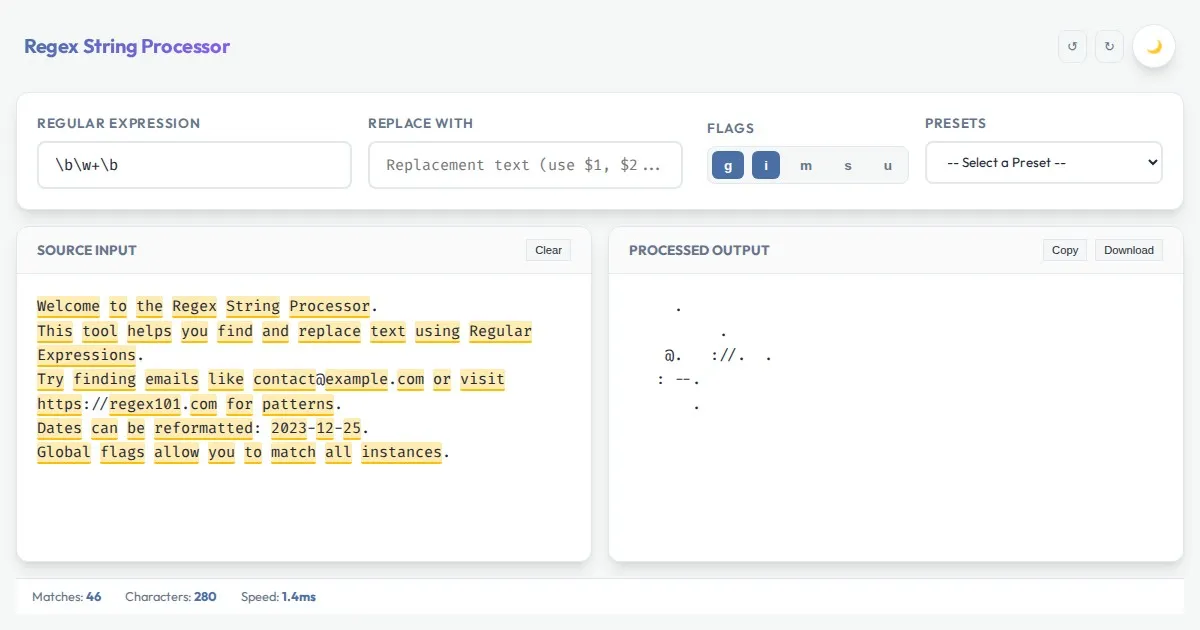
Task: Focus the Replace With text field
Action: pos(525,165)
